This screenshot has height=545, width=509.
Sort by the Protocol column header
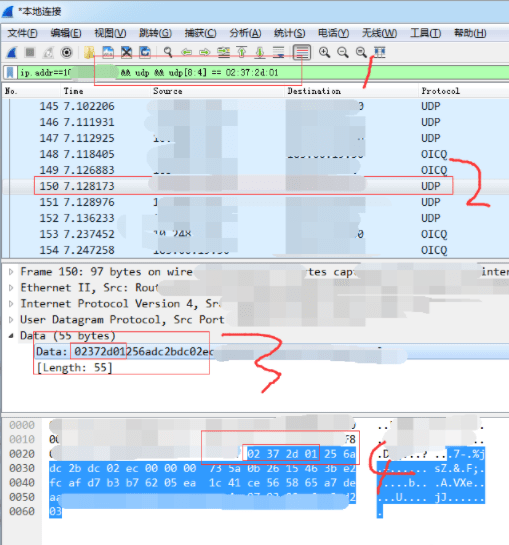pos(441,91)
